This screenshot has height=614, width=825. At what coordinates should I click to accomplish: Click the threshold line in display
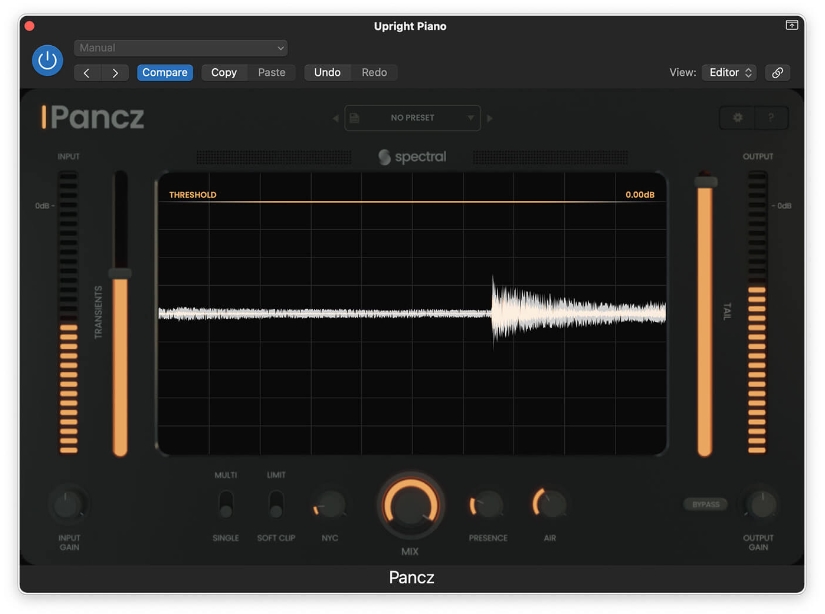(411, 202)
